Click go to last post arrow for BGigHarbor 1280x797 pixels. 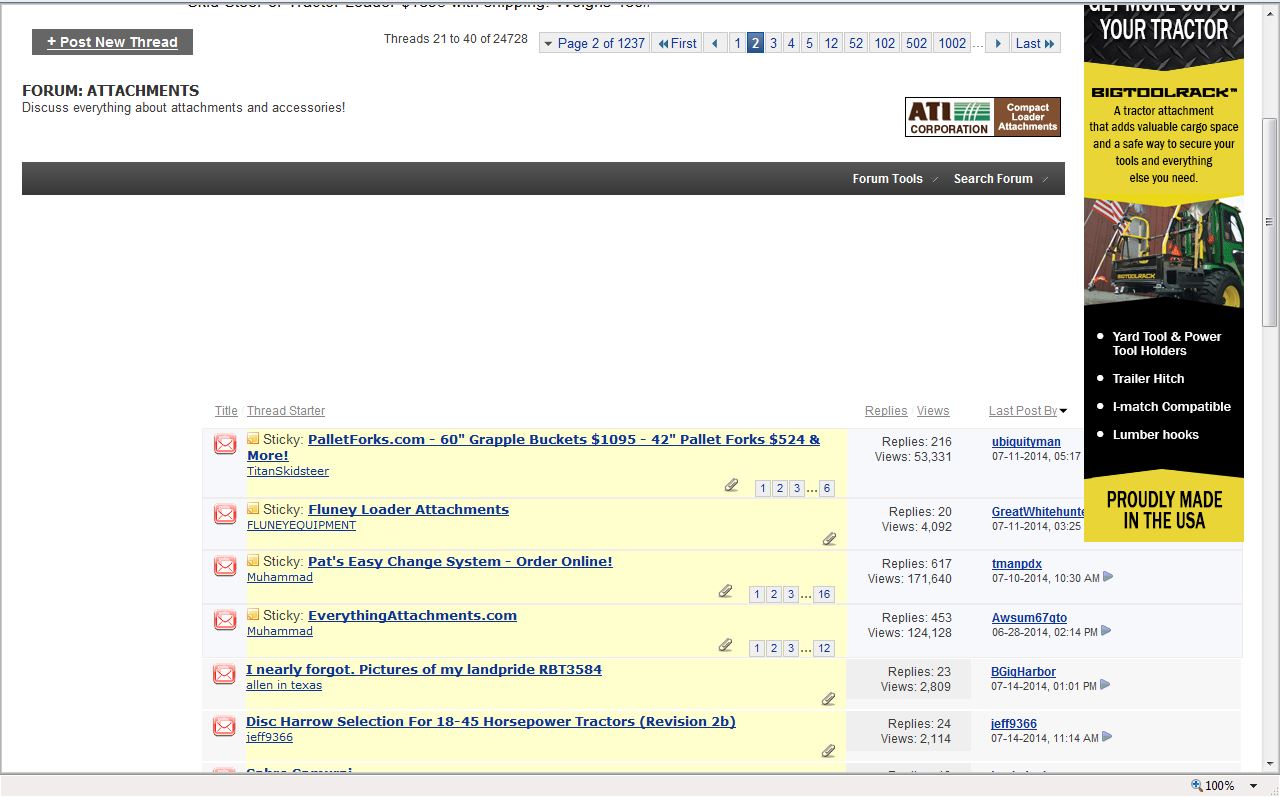pos(1105,685)
